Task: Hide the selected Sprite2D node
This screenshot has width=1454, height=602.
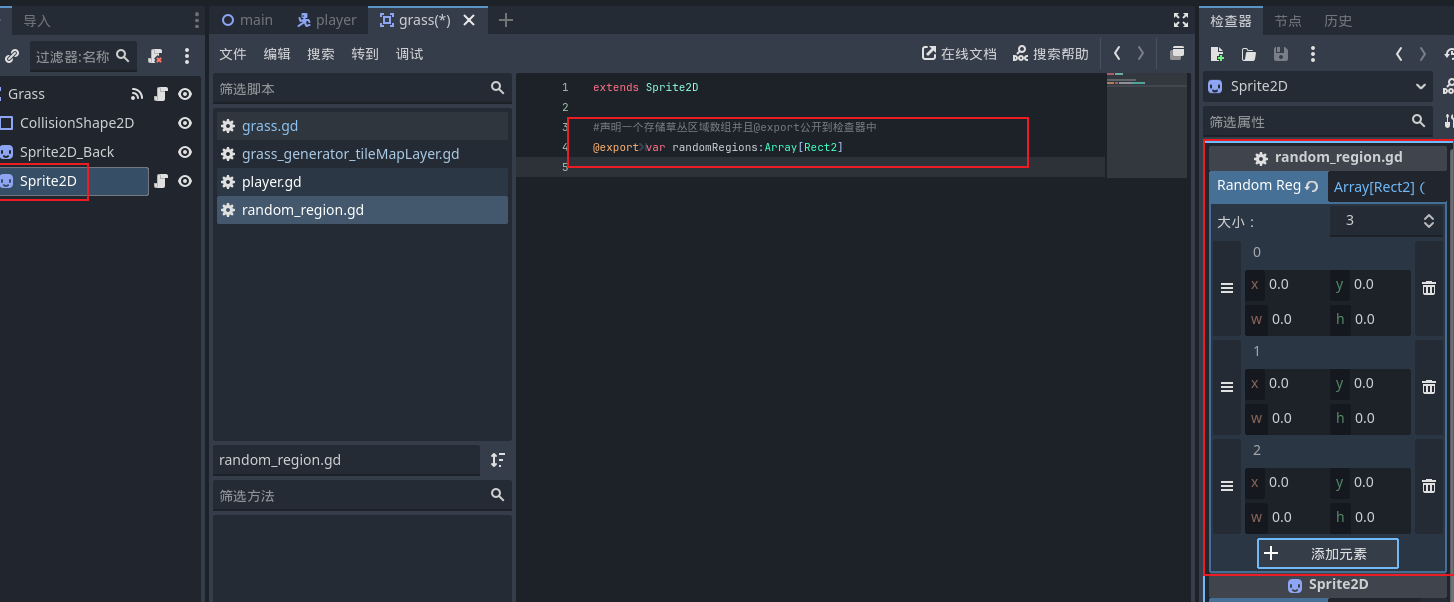Action: [x=185, y=181]
